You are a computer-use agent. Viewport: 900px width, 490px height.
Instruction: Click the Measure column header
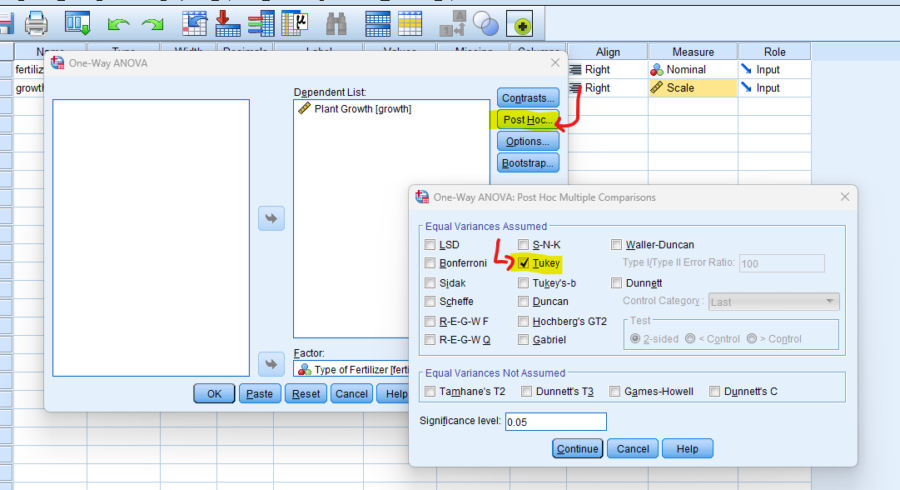pos(692,52)
